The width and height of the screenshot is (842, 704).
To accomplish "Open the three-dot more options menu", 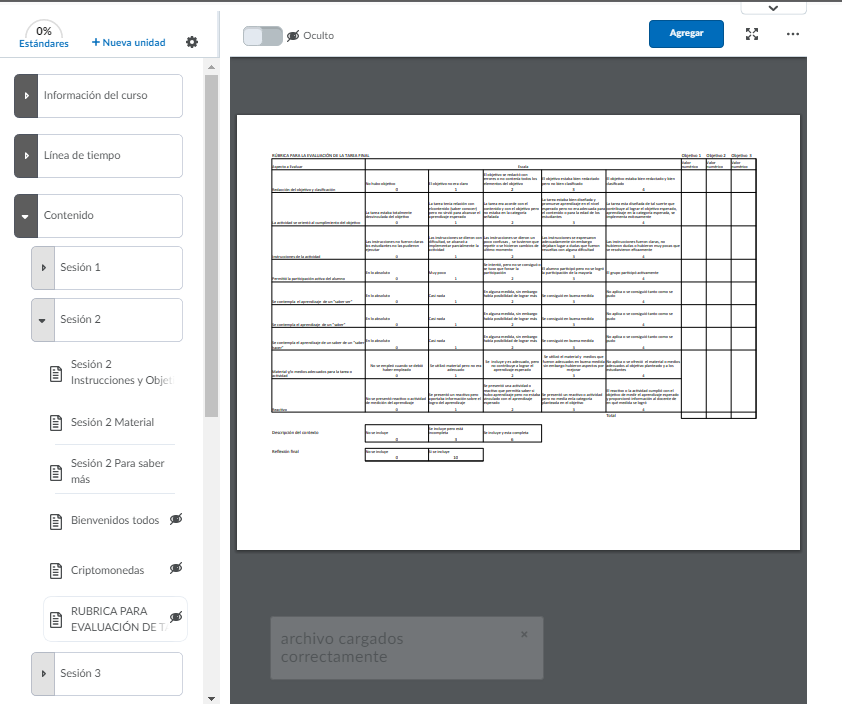I will [793, 34].
